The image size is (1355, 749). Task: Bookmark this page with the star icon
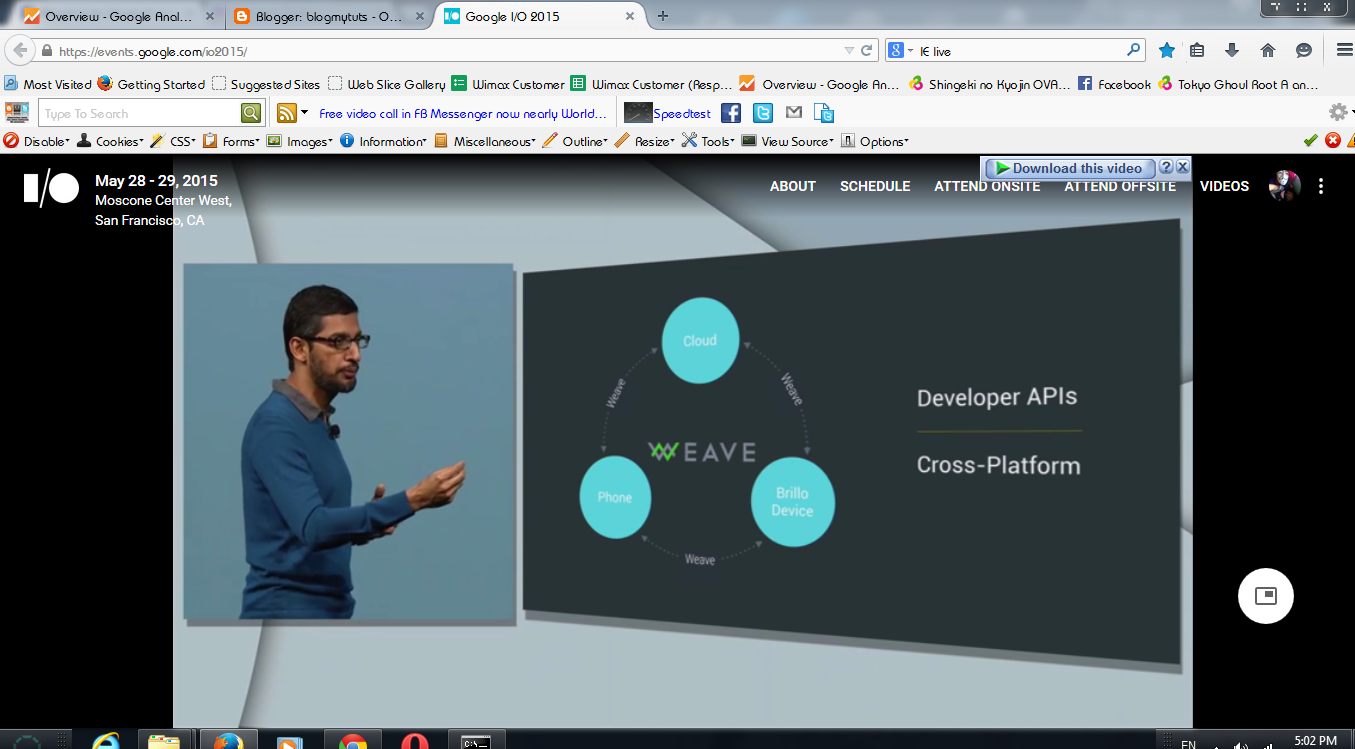coord(1166,50)
